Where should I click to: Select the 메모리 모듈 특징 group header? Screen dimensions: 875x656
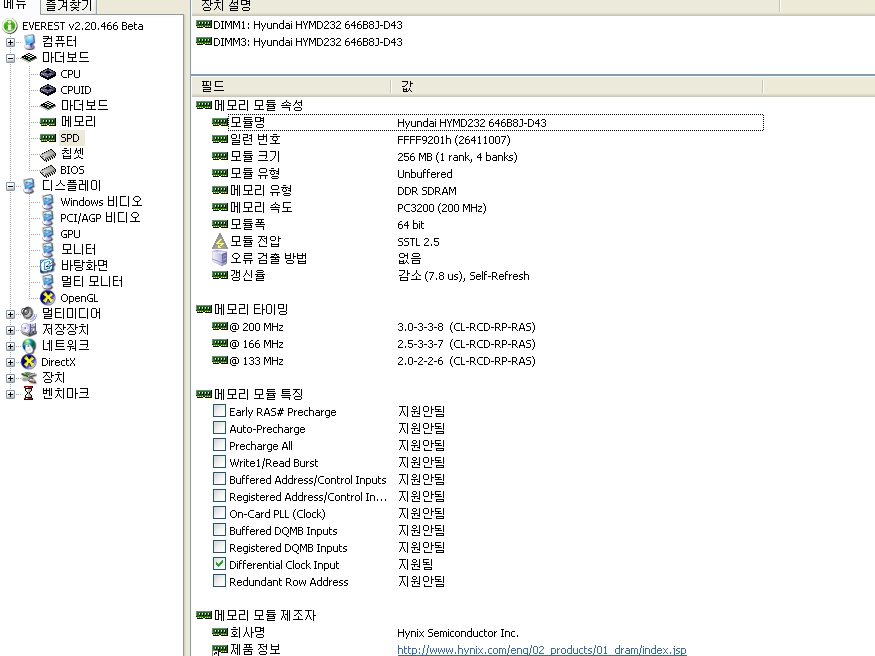point(250,394)
